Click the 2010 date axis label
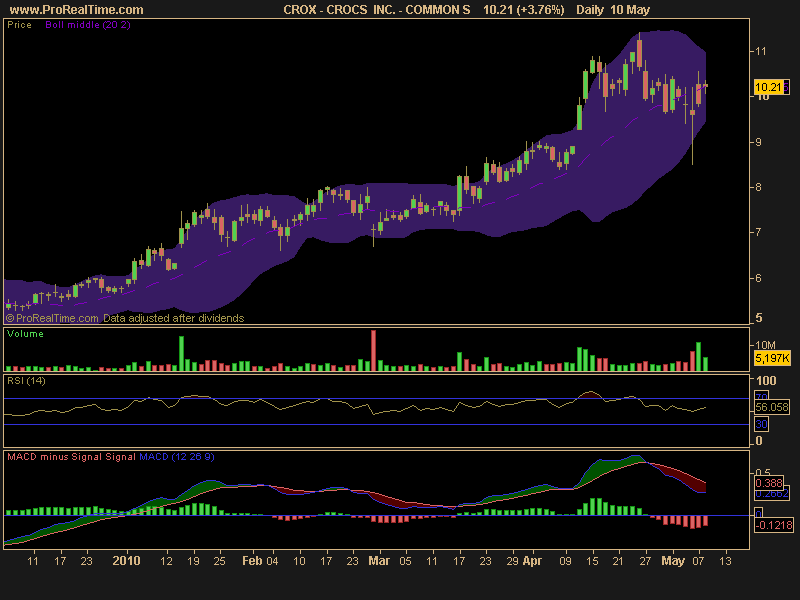The width and height of the screenshot is (800, 600). click(126, 561)
